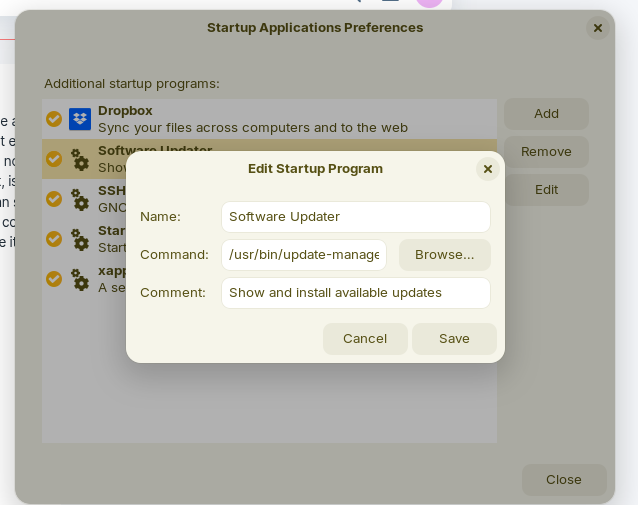Click the Name field containing Software Updater
The image size is (638, 505).
coord(355,217)
